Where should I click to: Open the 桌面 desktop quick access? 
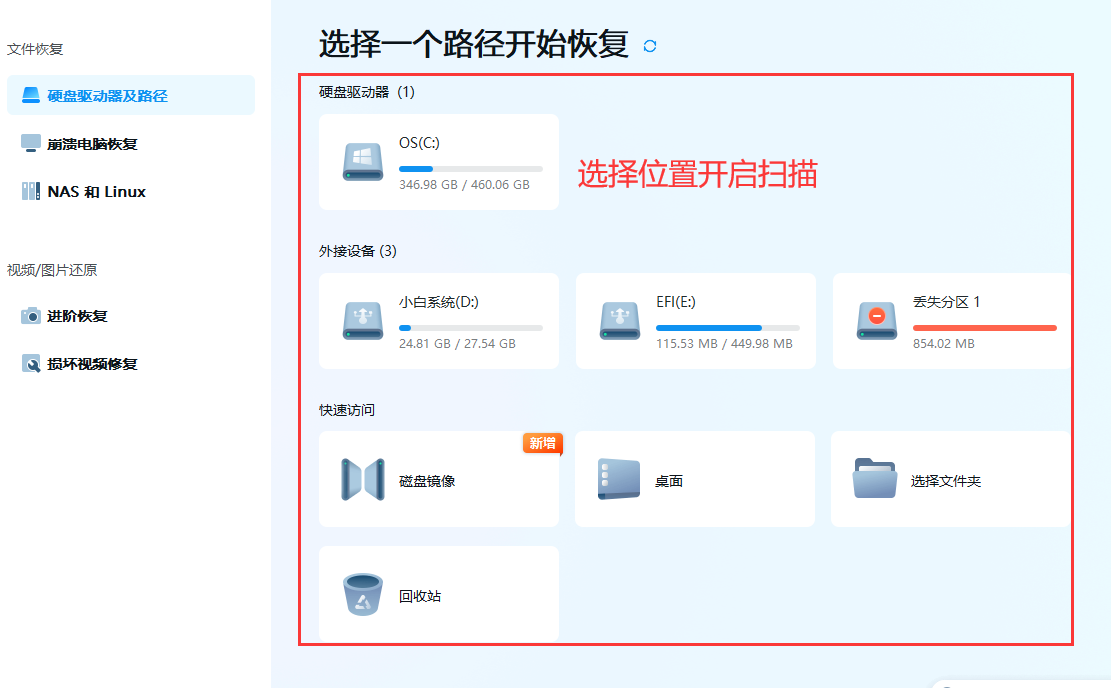coord(694,478)
